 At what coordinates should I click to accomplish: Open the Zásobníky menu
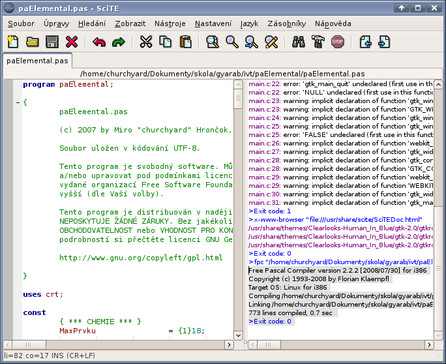[287, 24]
